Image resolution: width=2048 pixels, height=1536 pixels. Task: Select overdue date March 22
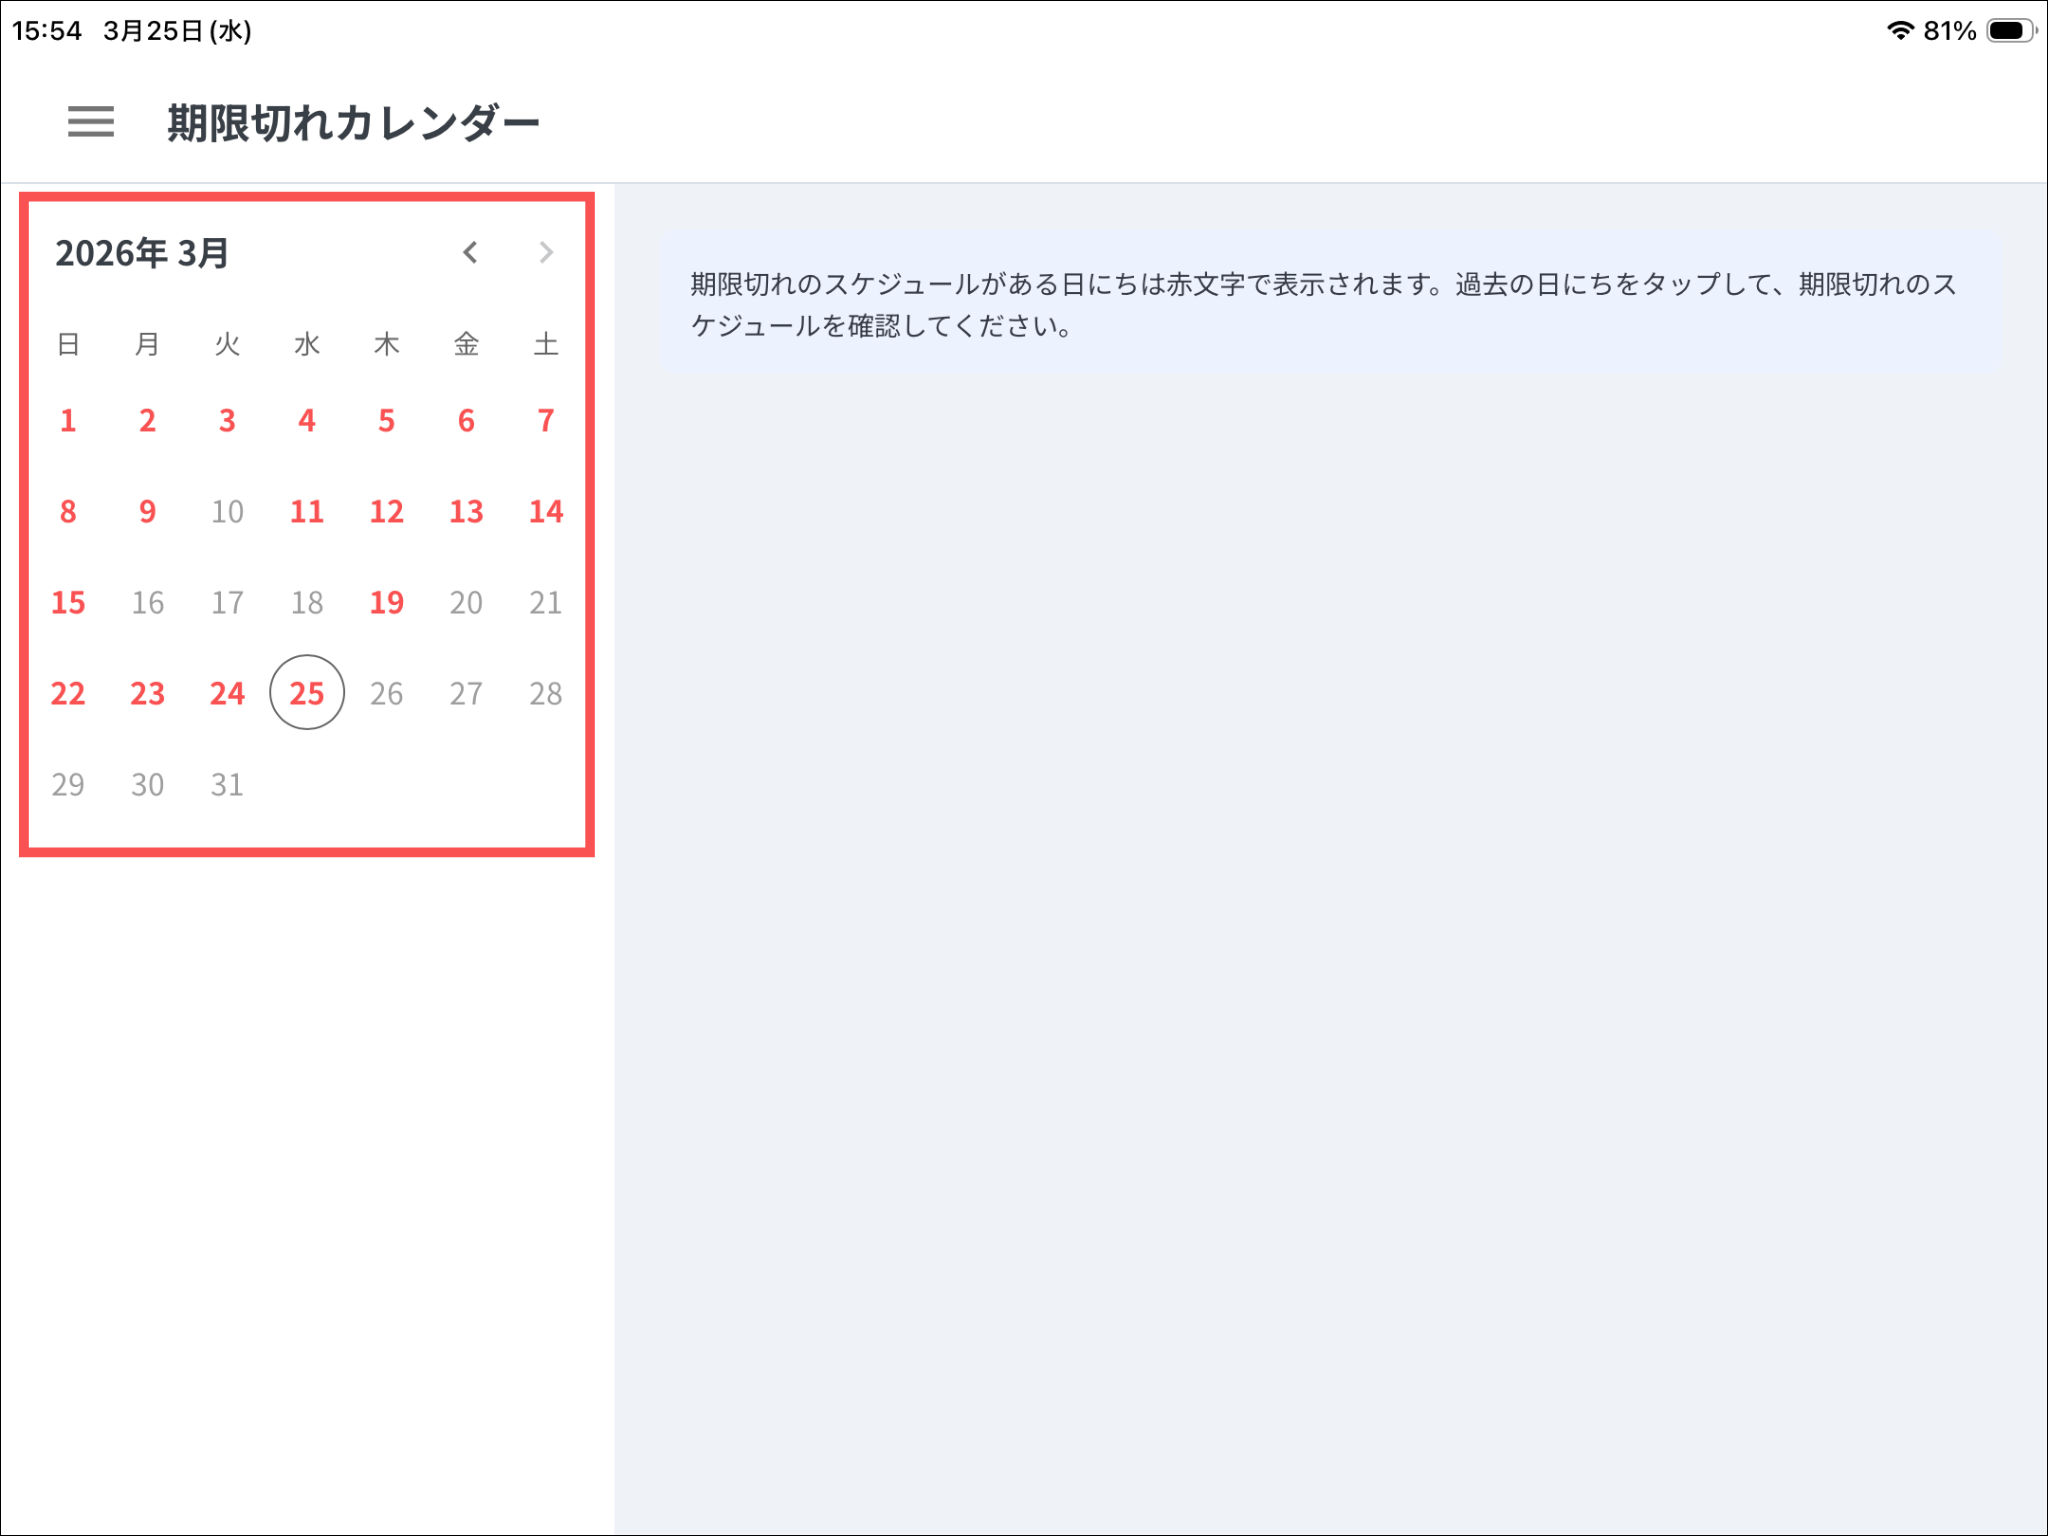click(x=68, y=694)
